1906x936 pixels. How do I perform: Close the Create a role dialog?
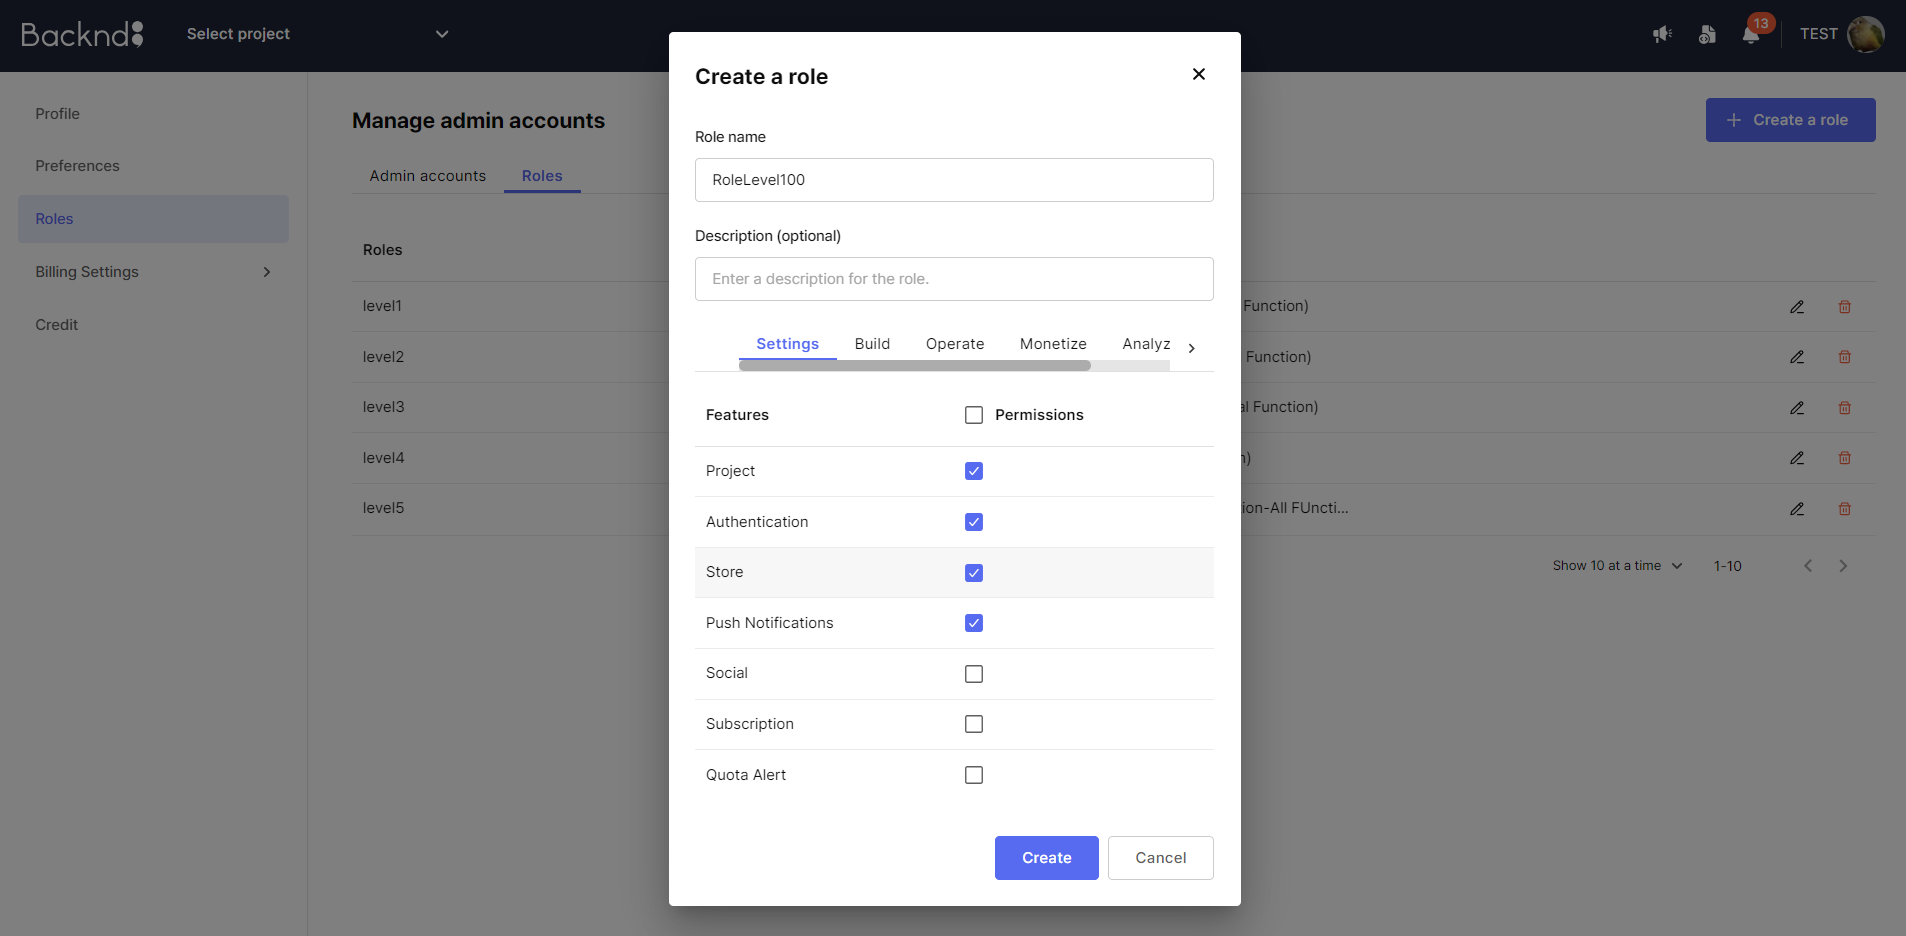1198,74
